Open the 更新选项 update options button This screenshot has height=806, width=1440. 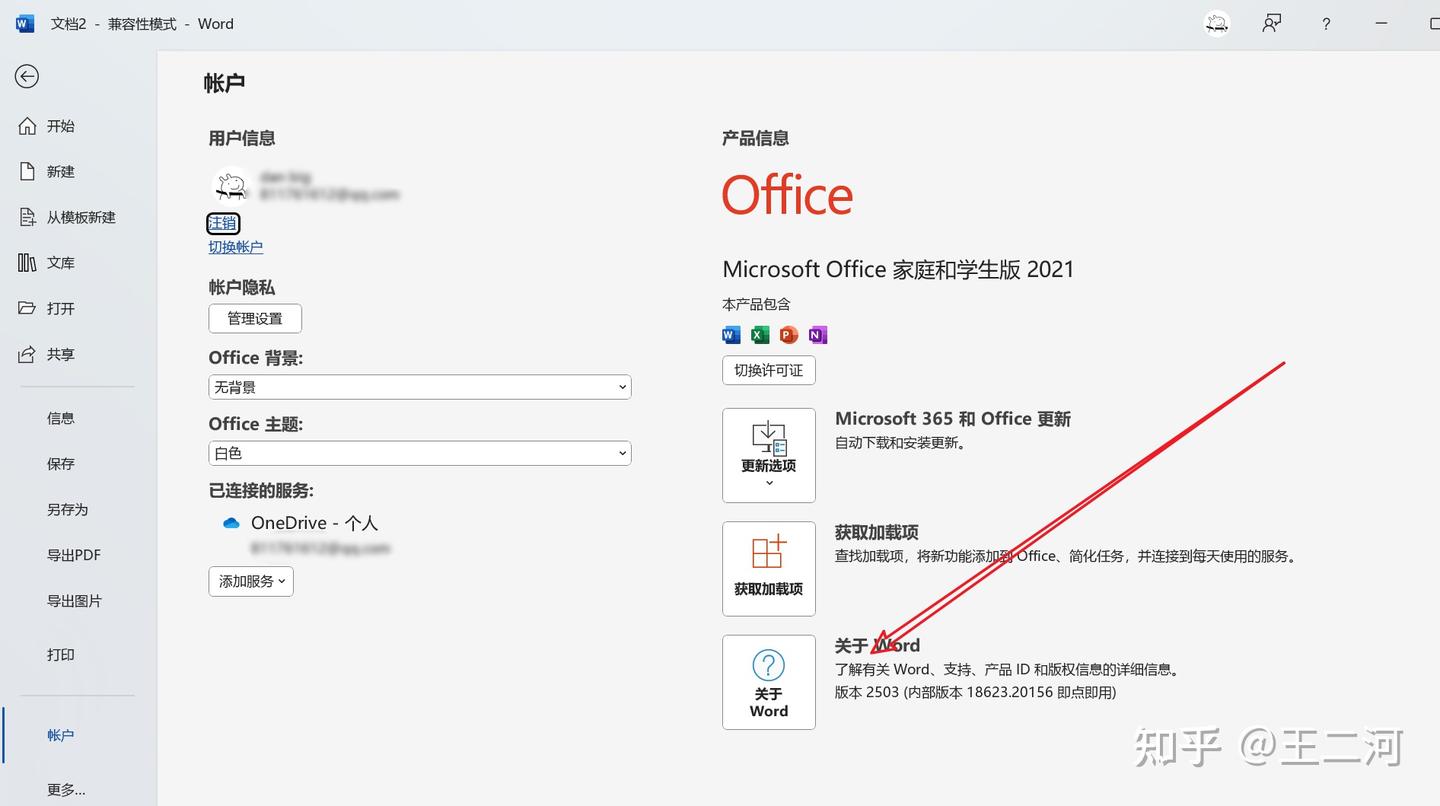tap(769, 455)
